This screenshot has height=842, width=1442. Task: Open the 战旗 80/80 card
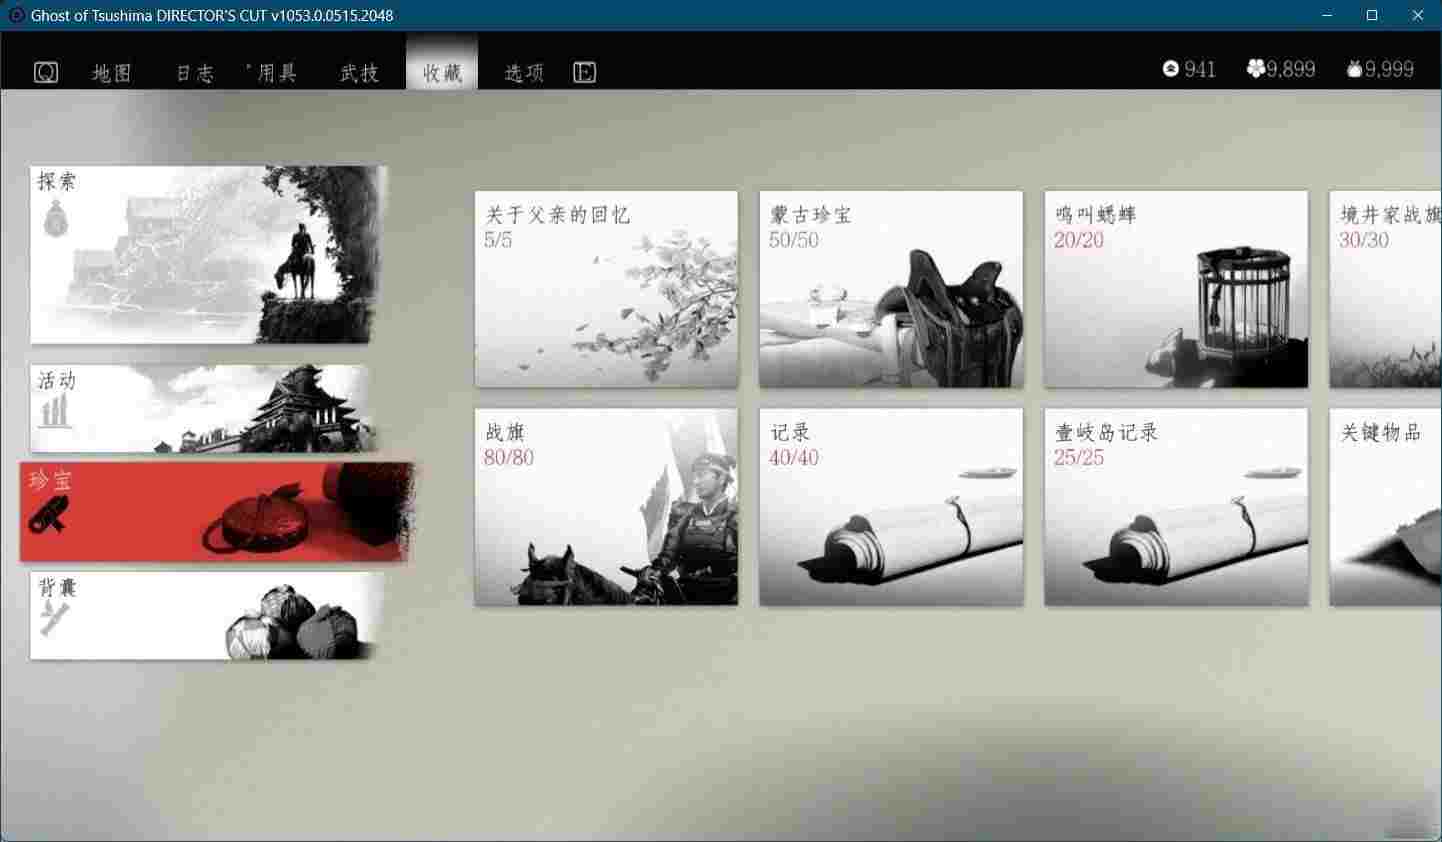(606, 507)
